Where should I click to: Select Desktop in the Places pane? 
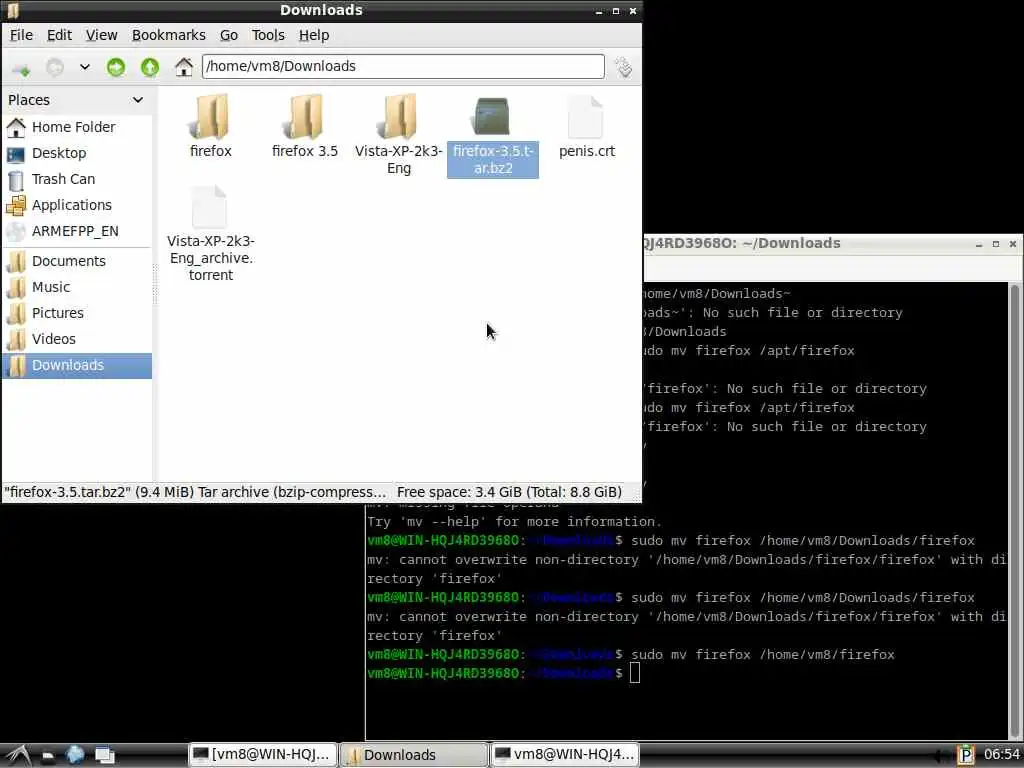[77, 153]
